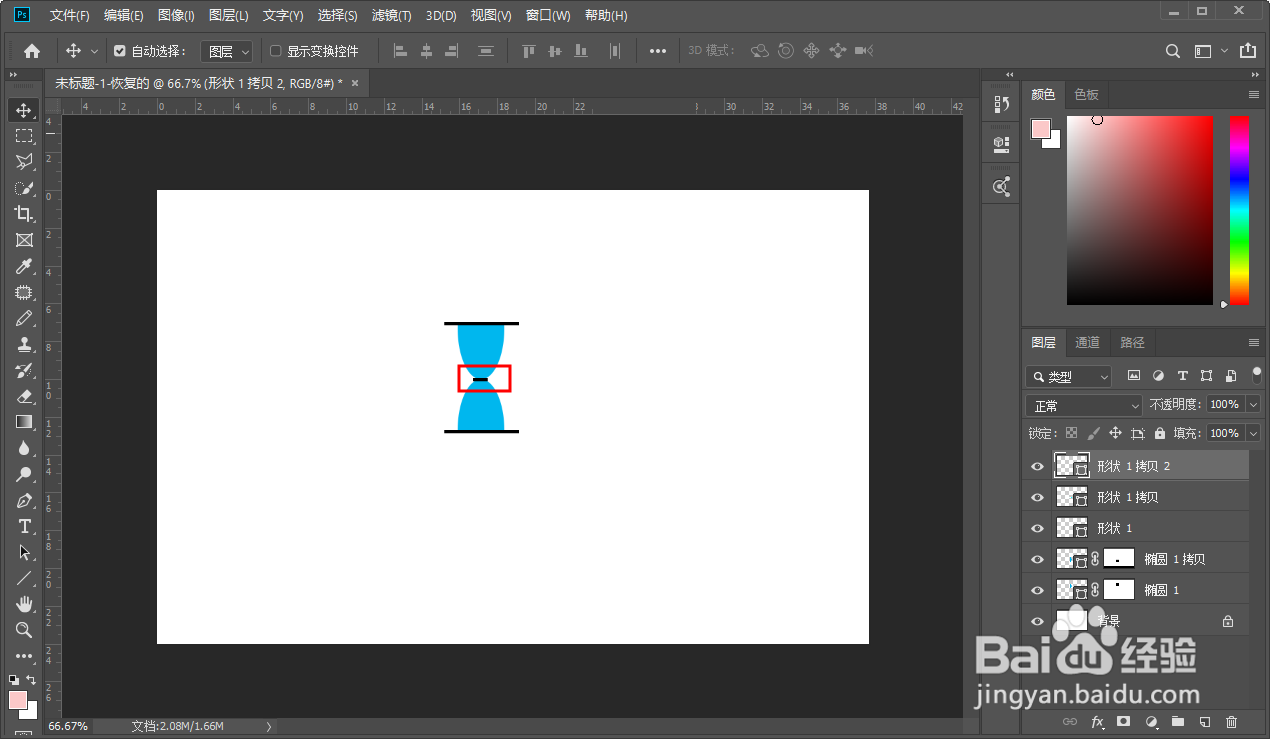Click the hue spectrum slider in Color panel

tap(1239, 210)
